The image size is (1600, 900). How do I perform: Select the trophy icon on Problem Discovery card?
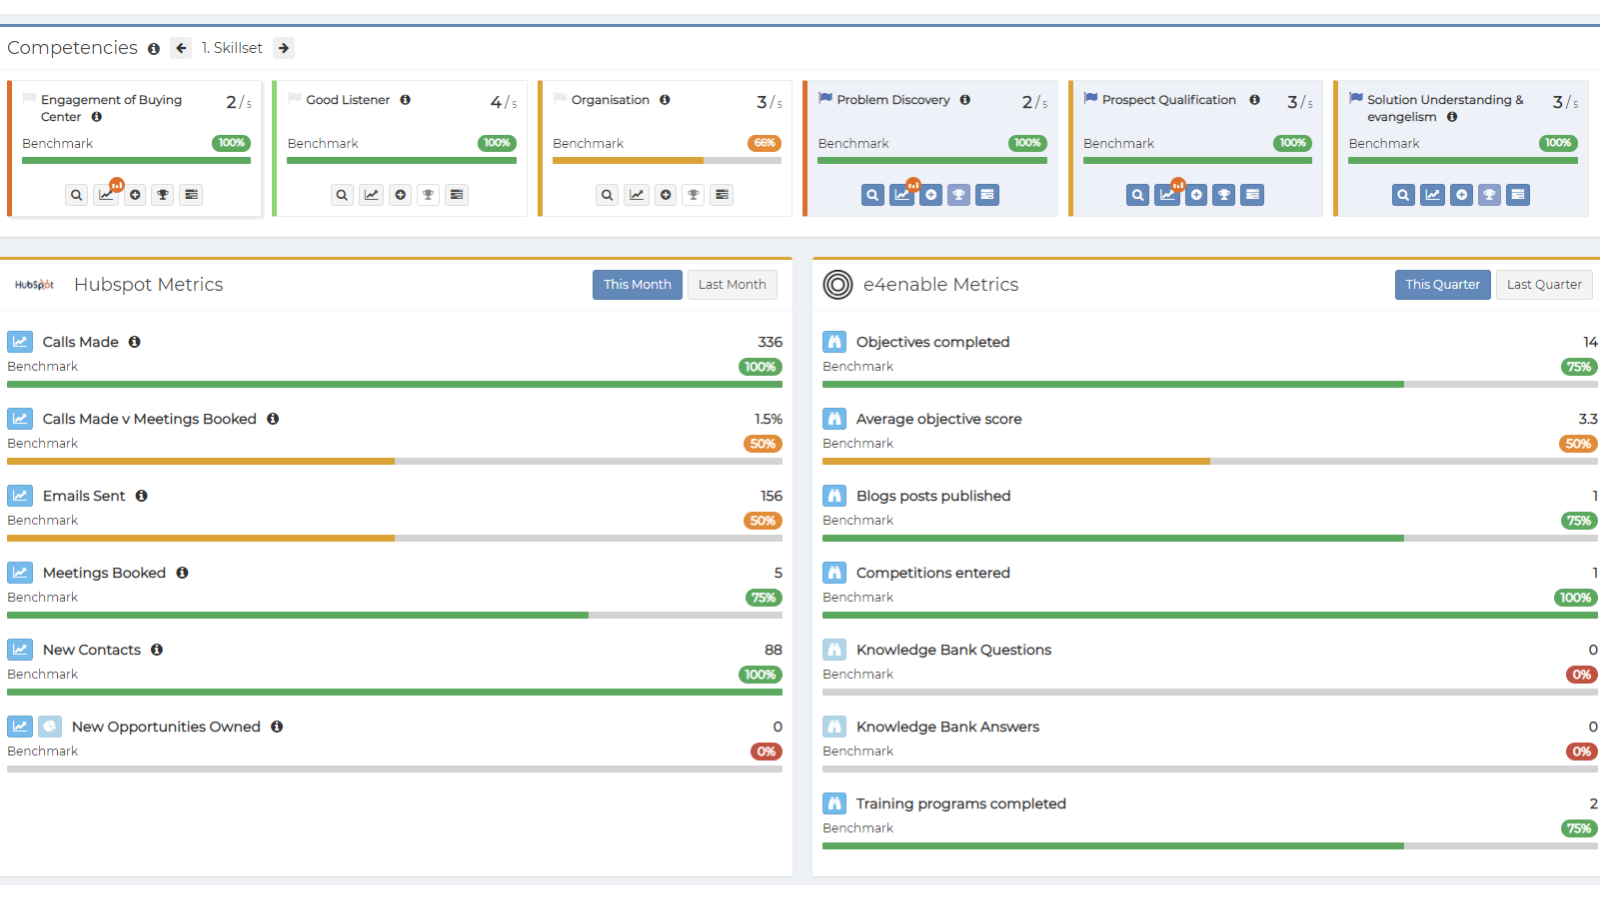point(958,194)
